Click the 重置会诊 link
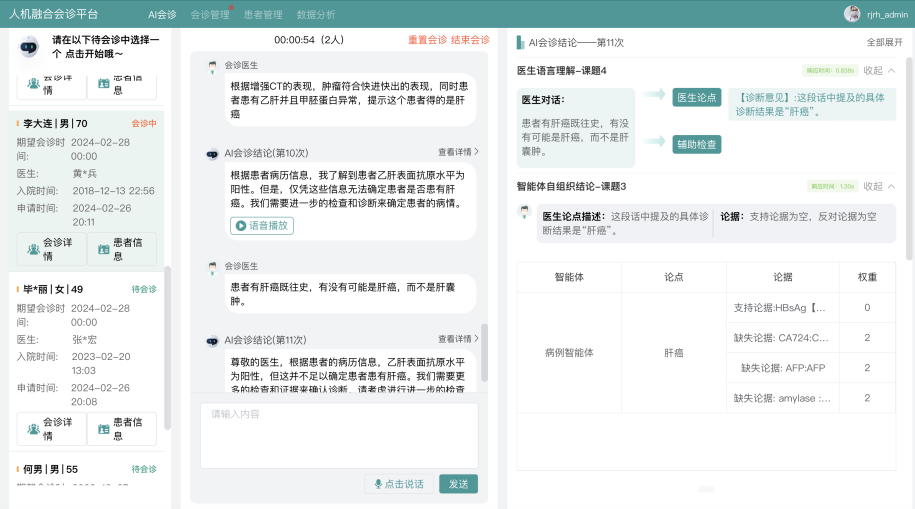 tap(427, 40)
